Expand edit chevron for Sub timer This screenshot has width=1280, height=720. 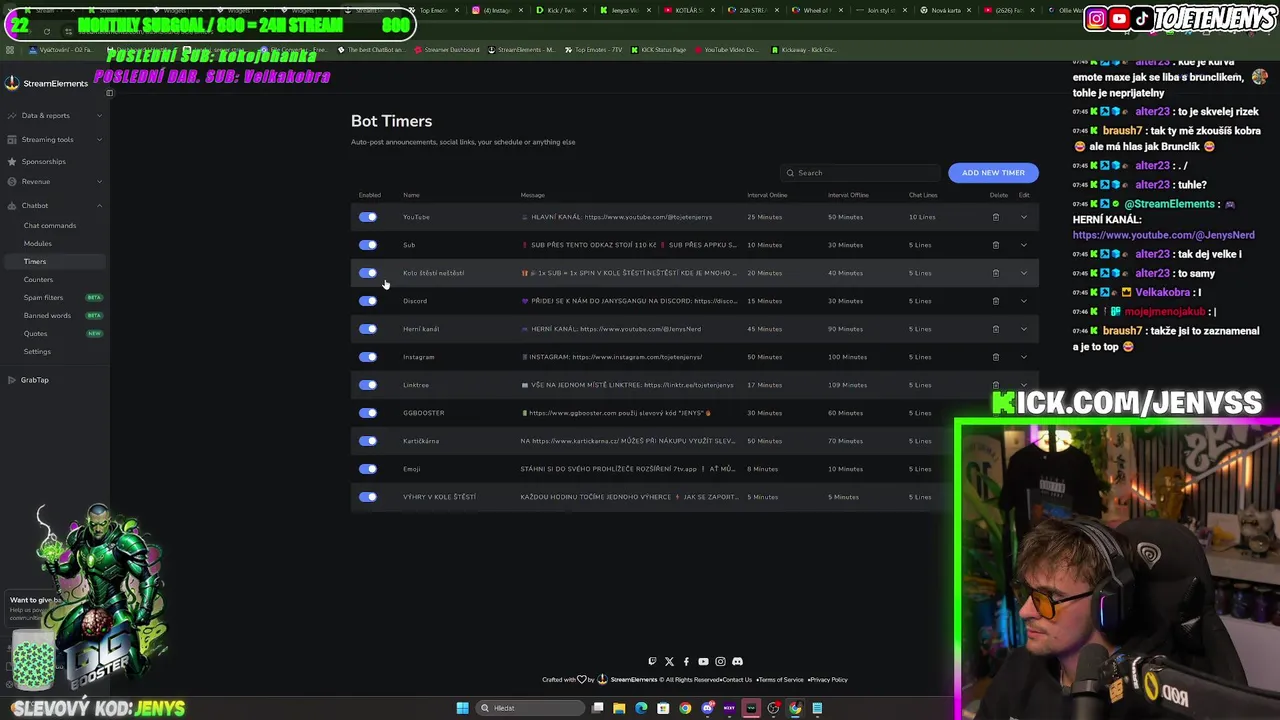click(1023, 245)
